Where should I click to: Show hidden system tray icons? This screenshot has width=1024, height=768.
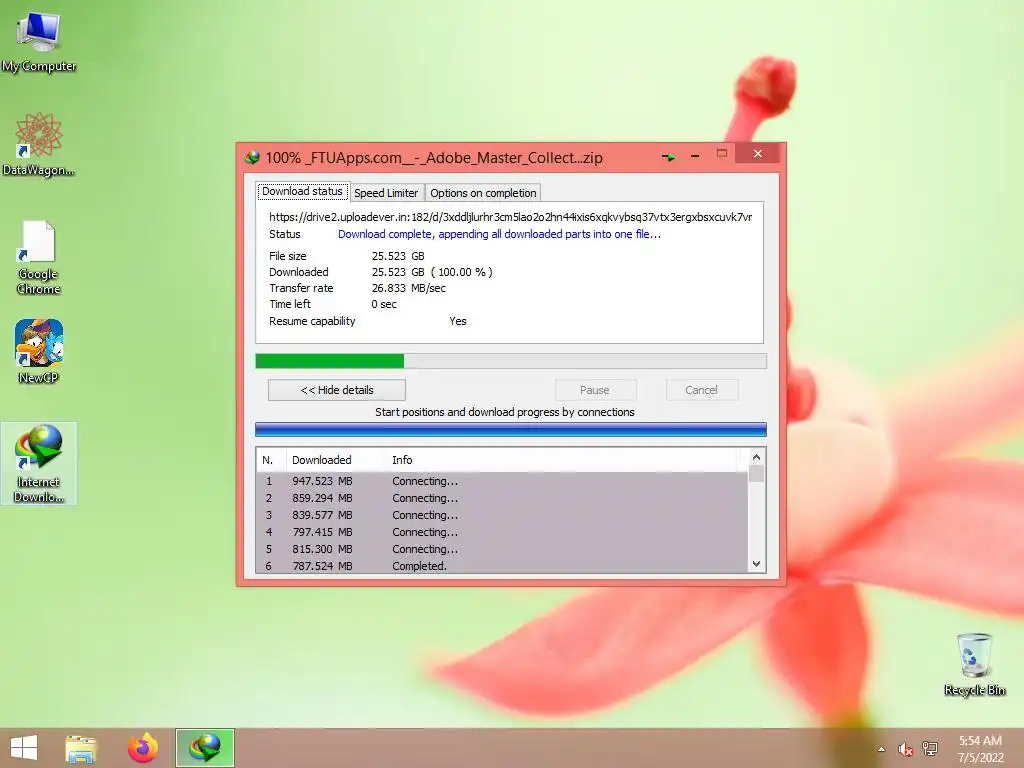coord(881,749)
